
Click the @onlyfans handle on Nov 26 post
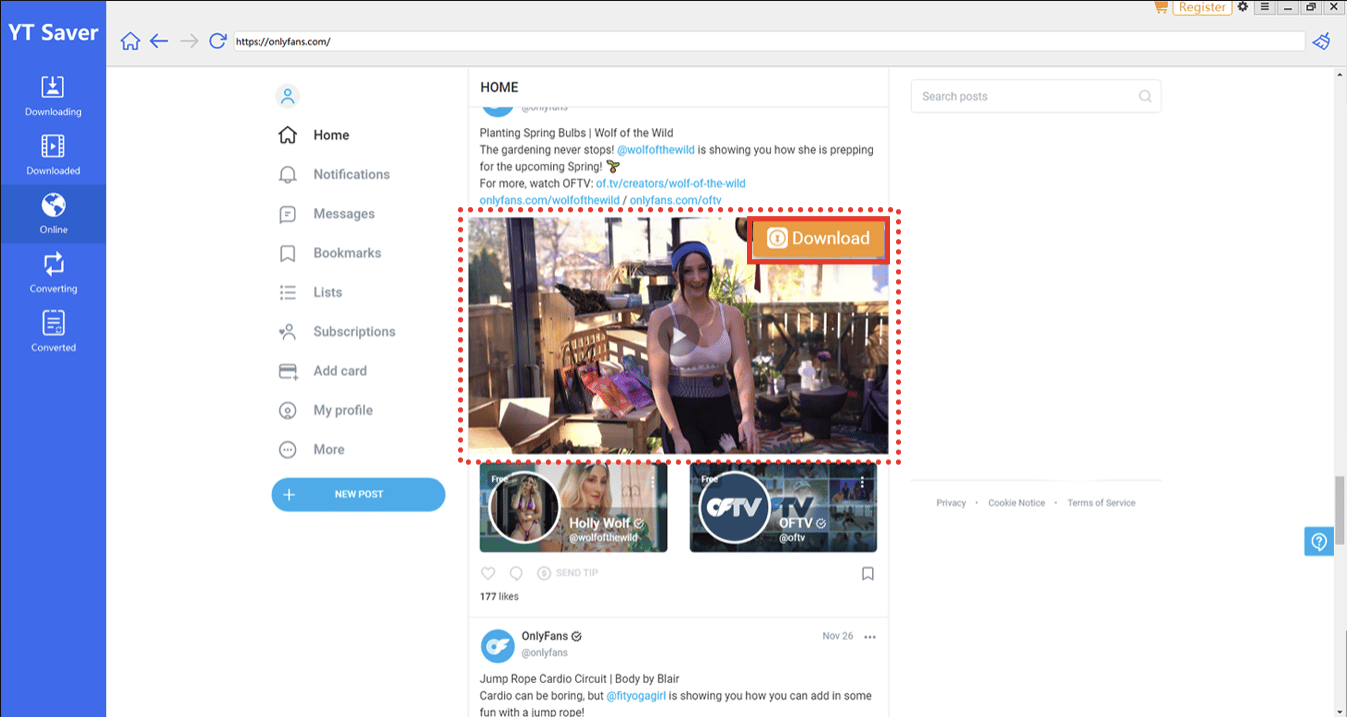tap(544, 653)
